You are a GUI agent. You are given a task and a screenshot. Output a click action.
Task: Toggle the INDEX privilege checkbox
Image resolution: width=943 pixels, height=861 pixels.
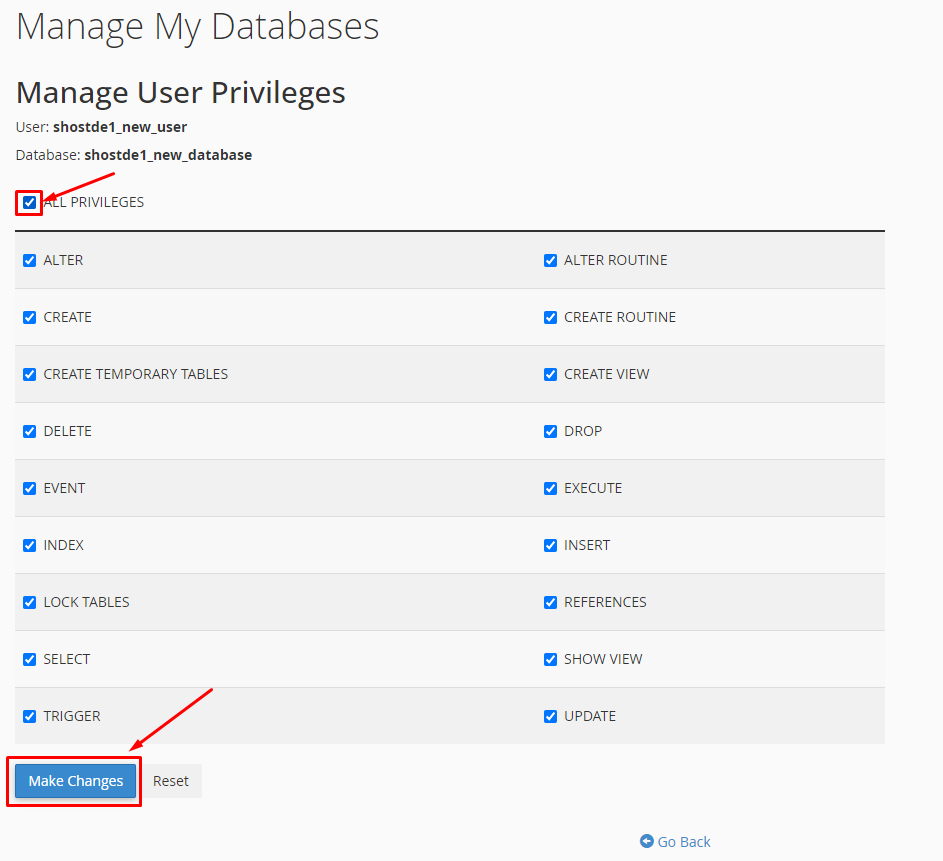point(29,545)
